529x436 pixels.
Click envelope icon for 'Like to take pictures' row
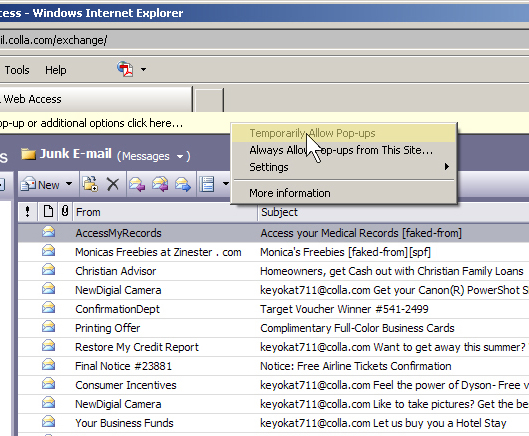click(x=49, y=403)
